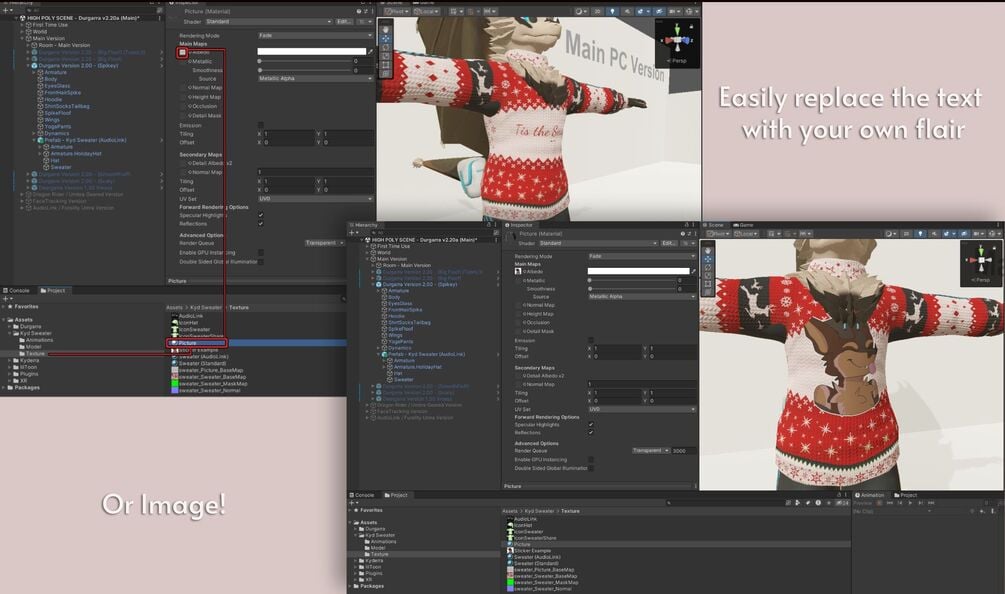
Task: Toggle Specular Highlights in dragon-image Inspector
Action: tap(591, 424)
